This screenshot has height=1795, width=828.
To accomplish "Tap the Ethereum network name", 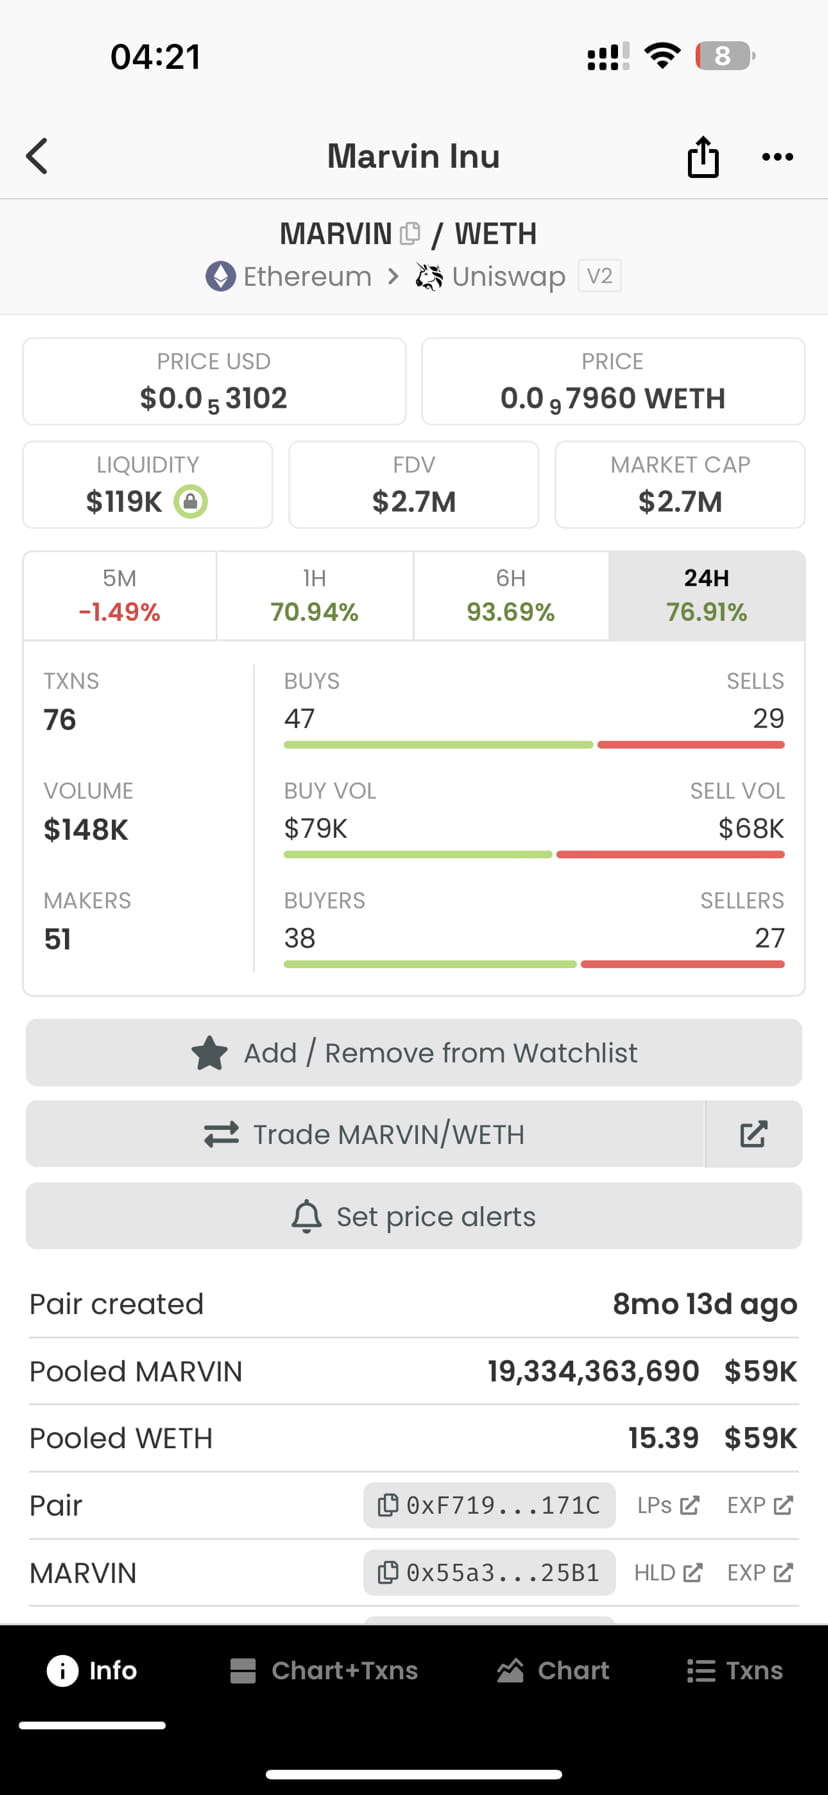I will coord(308,276).
